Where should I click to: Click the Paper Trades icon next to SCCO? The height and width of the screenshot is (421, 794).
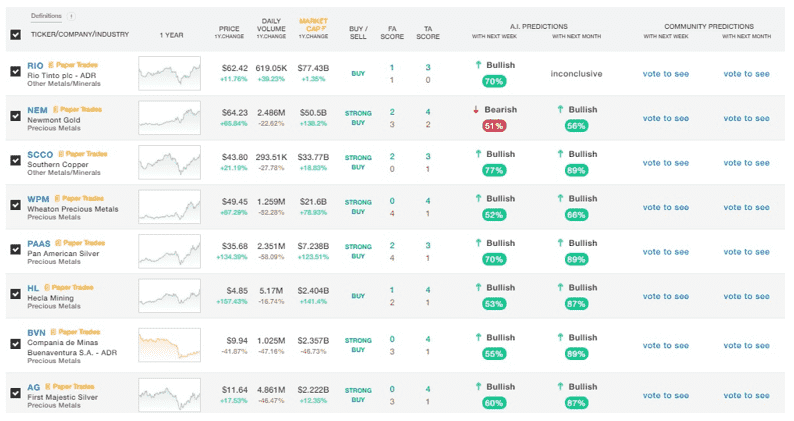pyautogui.click(x=61, y=154)
